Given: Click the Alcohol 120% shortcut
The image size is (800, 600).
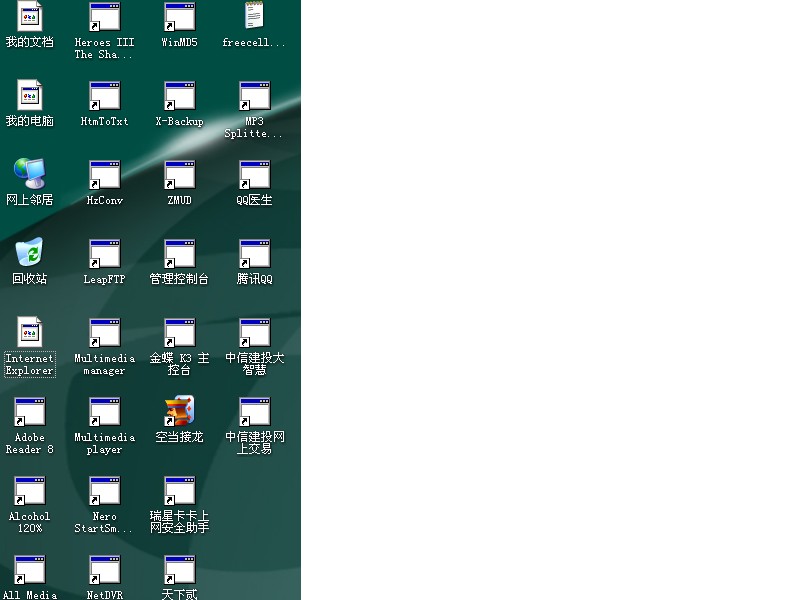Looking at the screenshot, I should (x=29, y=491).
